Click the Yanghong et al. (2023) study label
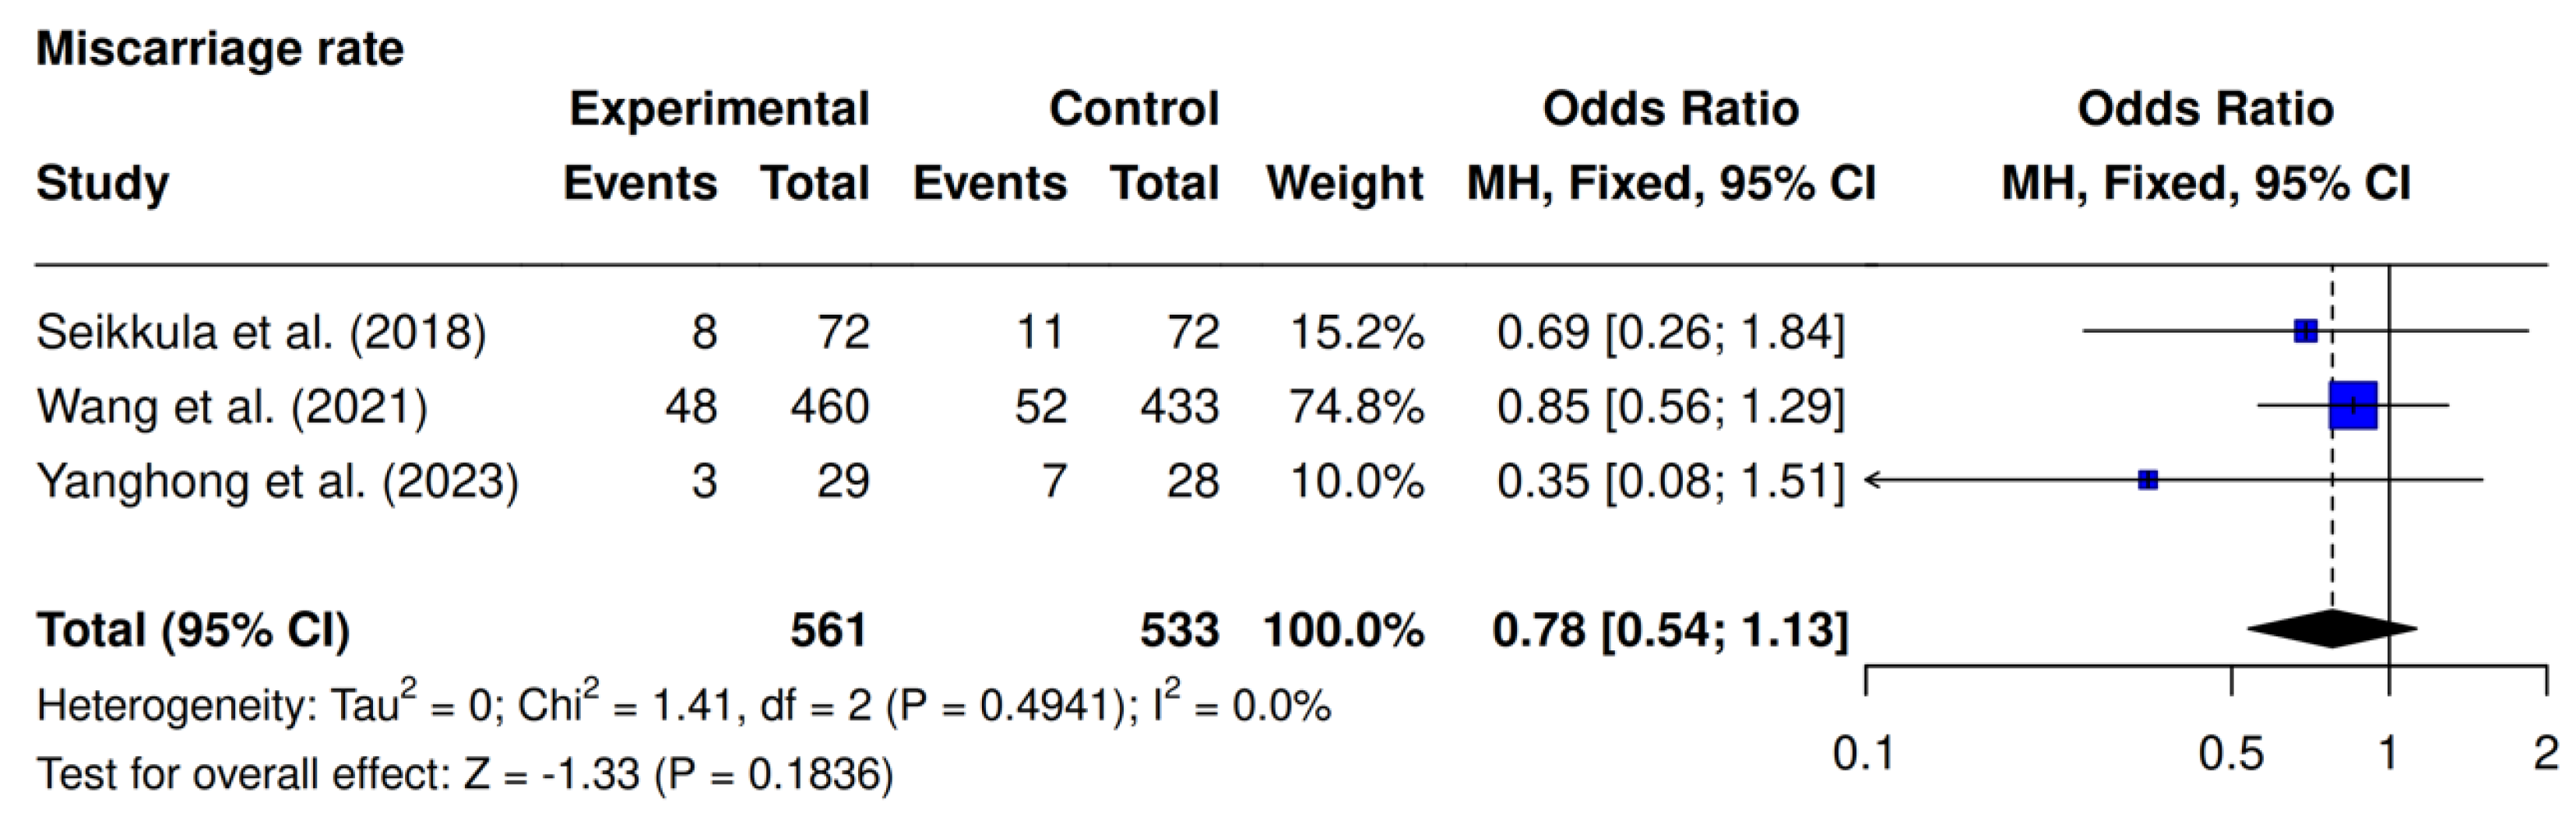This screenshot has height=821, width=2576. [277, 482]
